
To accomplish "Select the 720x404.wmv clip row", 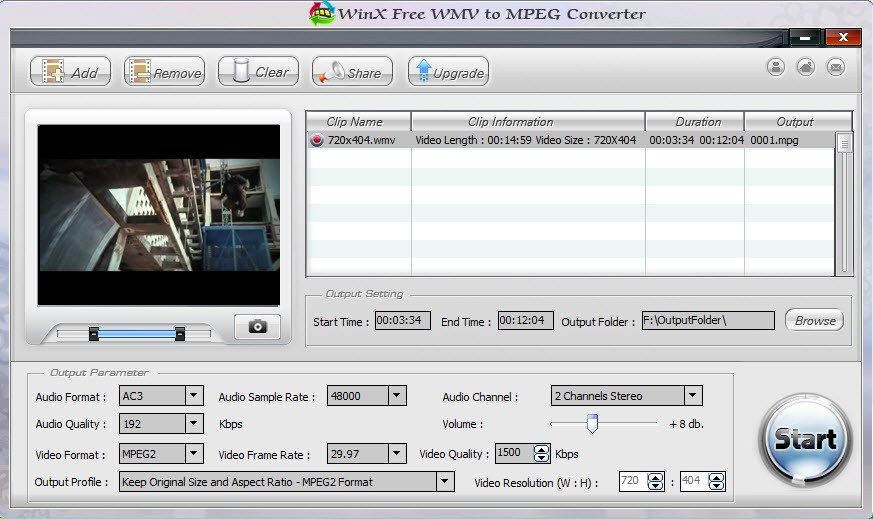I will [571, 140].
